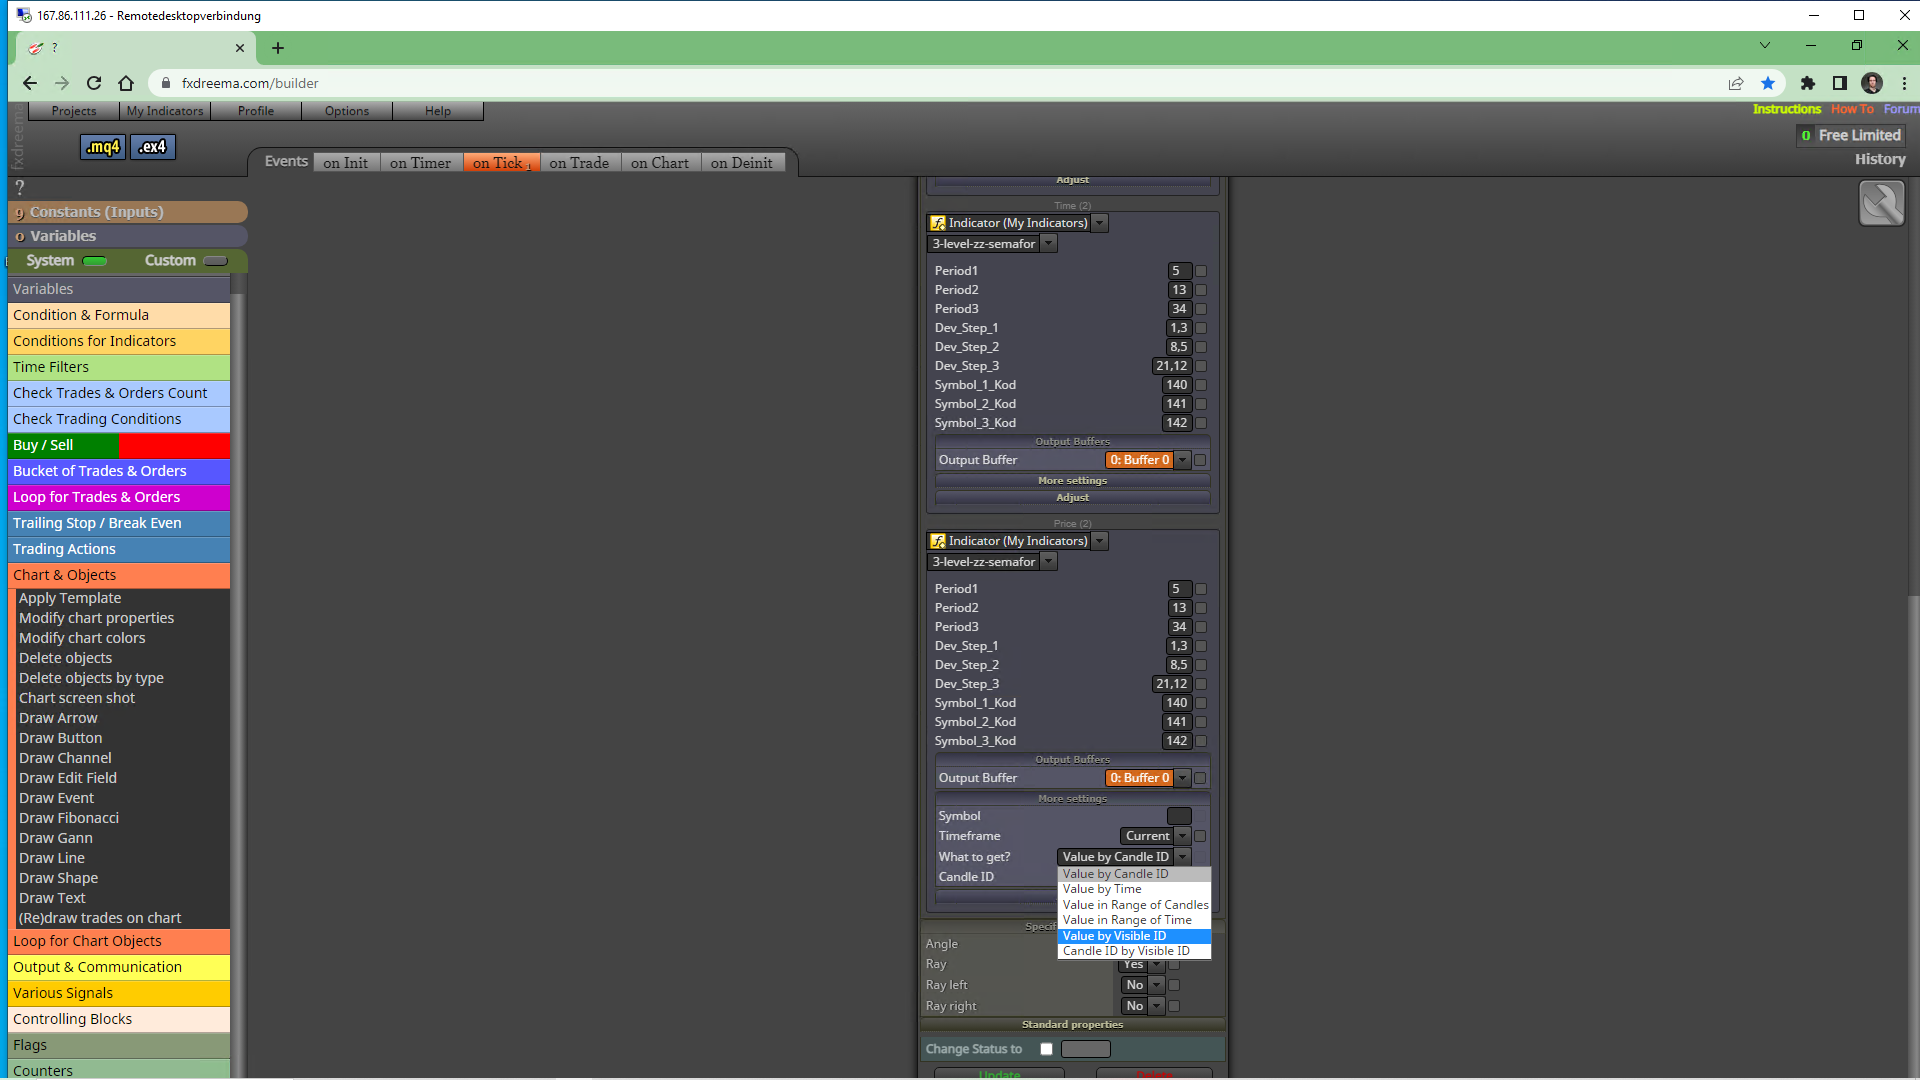The width and height of the screenshot is (1920, 1080).
Task: Edit upper Period1 value field
Action: click(1179, 271)
